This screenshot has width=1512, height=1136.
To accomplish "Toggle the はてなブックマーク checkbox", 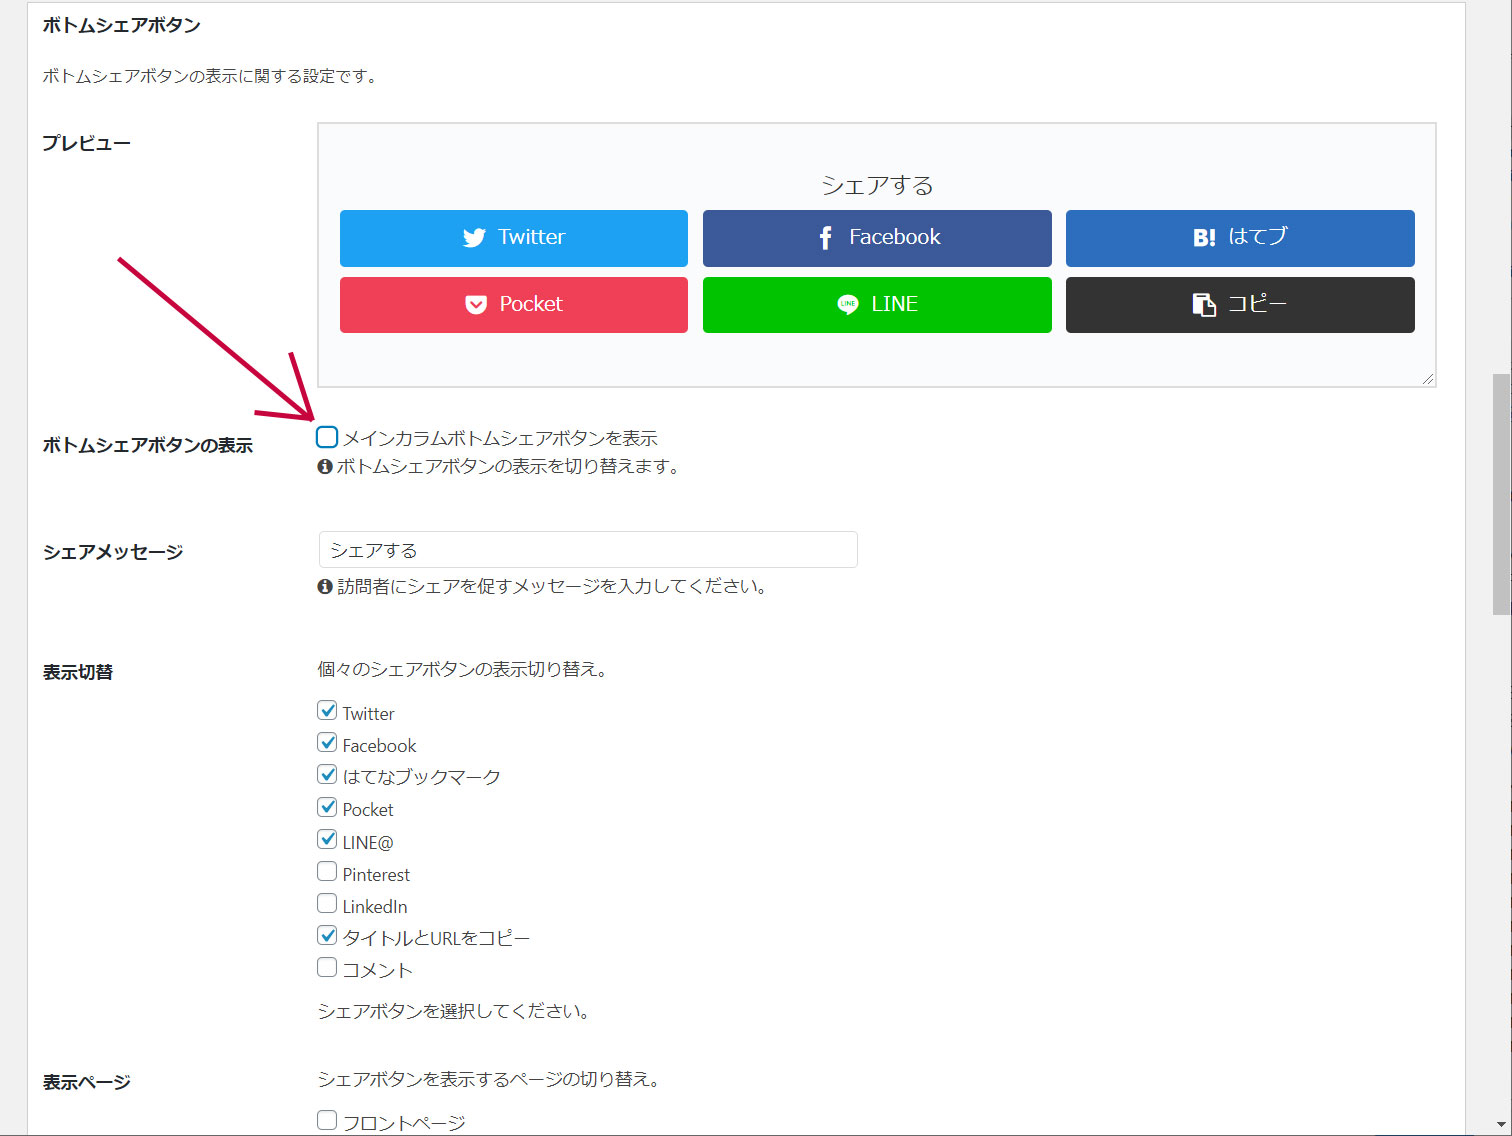I will pyautogui.click(x=327, y=775).
